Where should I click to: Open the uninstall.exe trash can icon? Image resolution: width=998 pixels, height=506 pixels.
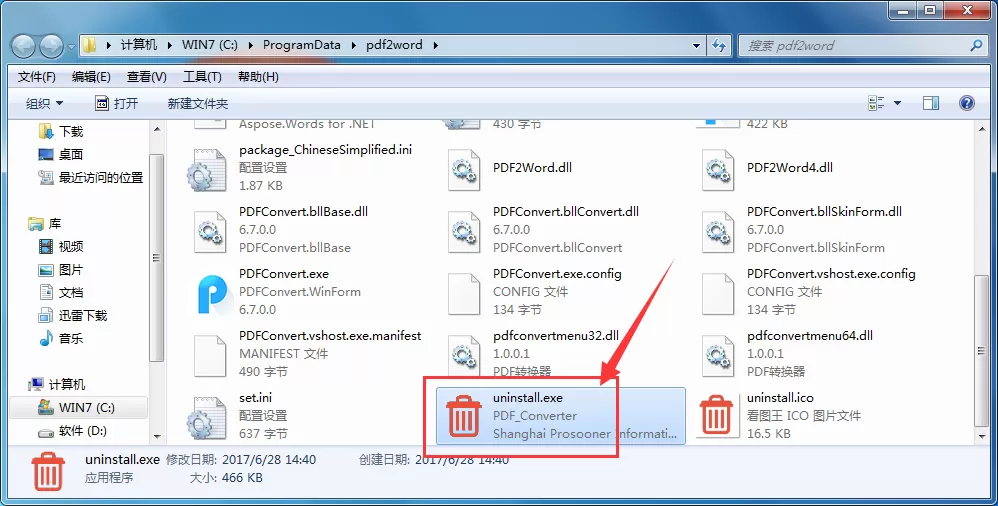[463, 416]
